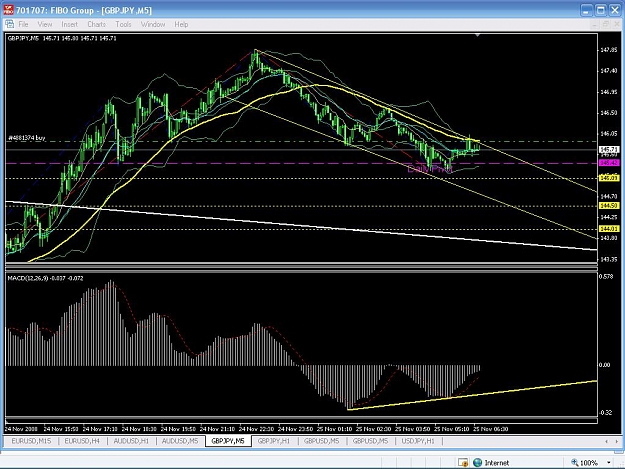Switch to the EURUSD,H4 chart tab
This screenshot has width=625, height=469.
pyautogui.click(x=82, y=441)
